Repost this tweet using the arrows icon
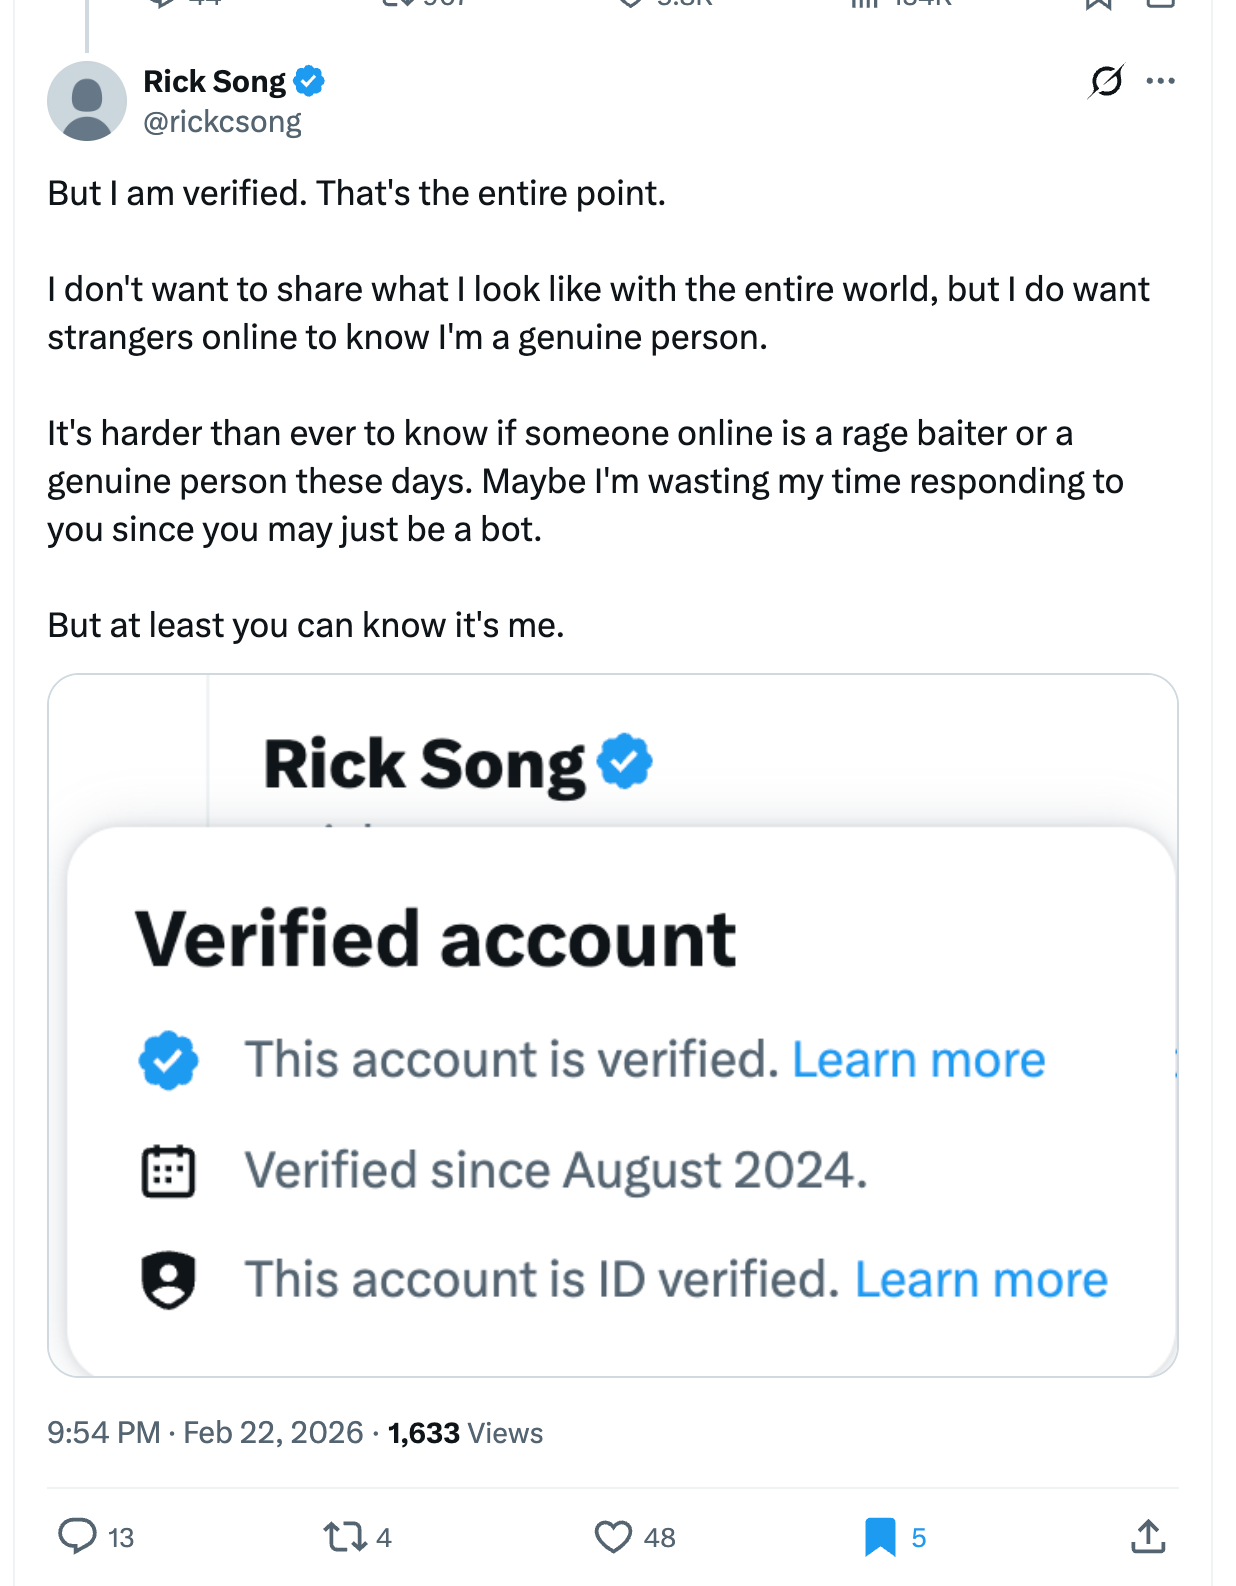This screenshot has height=1586, width=1236. click(345, 1536)
